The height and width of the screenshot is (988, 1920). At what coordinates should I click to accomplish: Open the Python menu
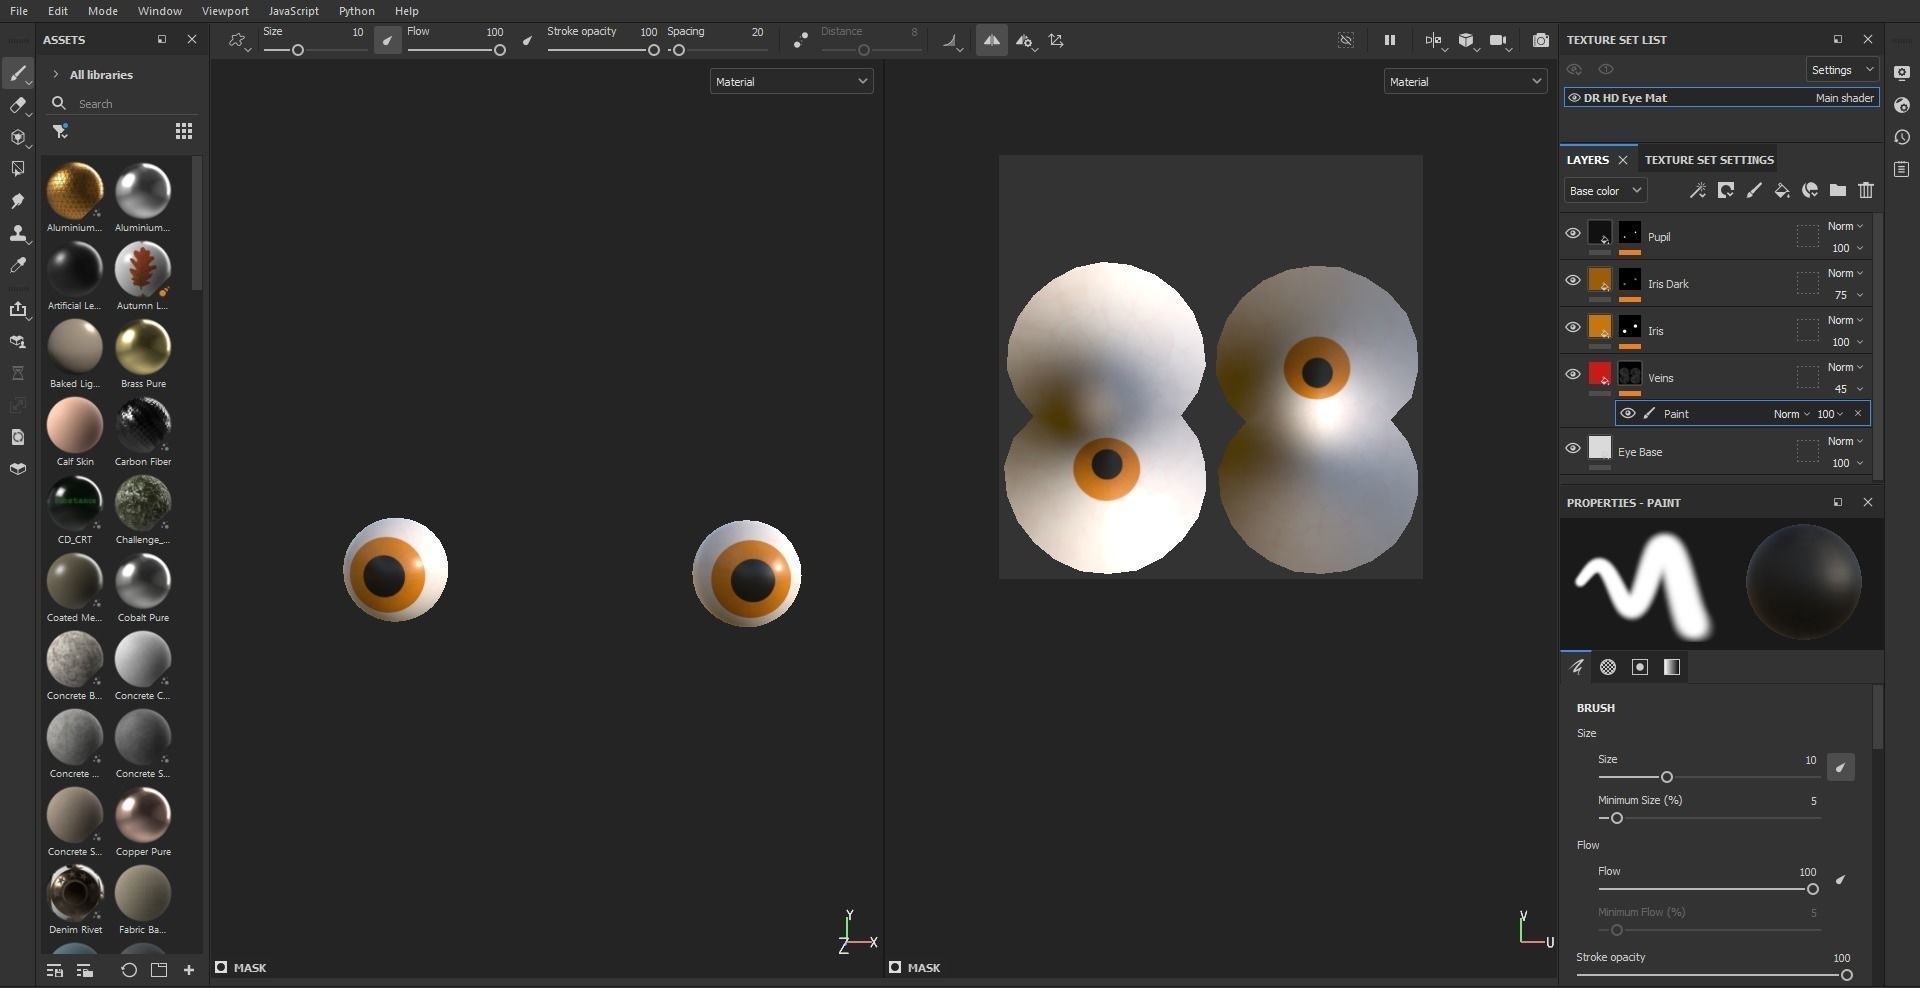pyautogui.click(x=356, y=11)
